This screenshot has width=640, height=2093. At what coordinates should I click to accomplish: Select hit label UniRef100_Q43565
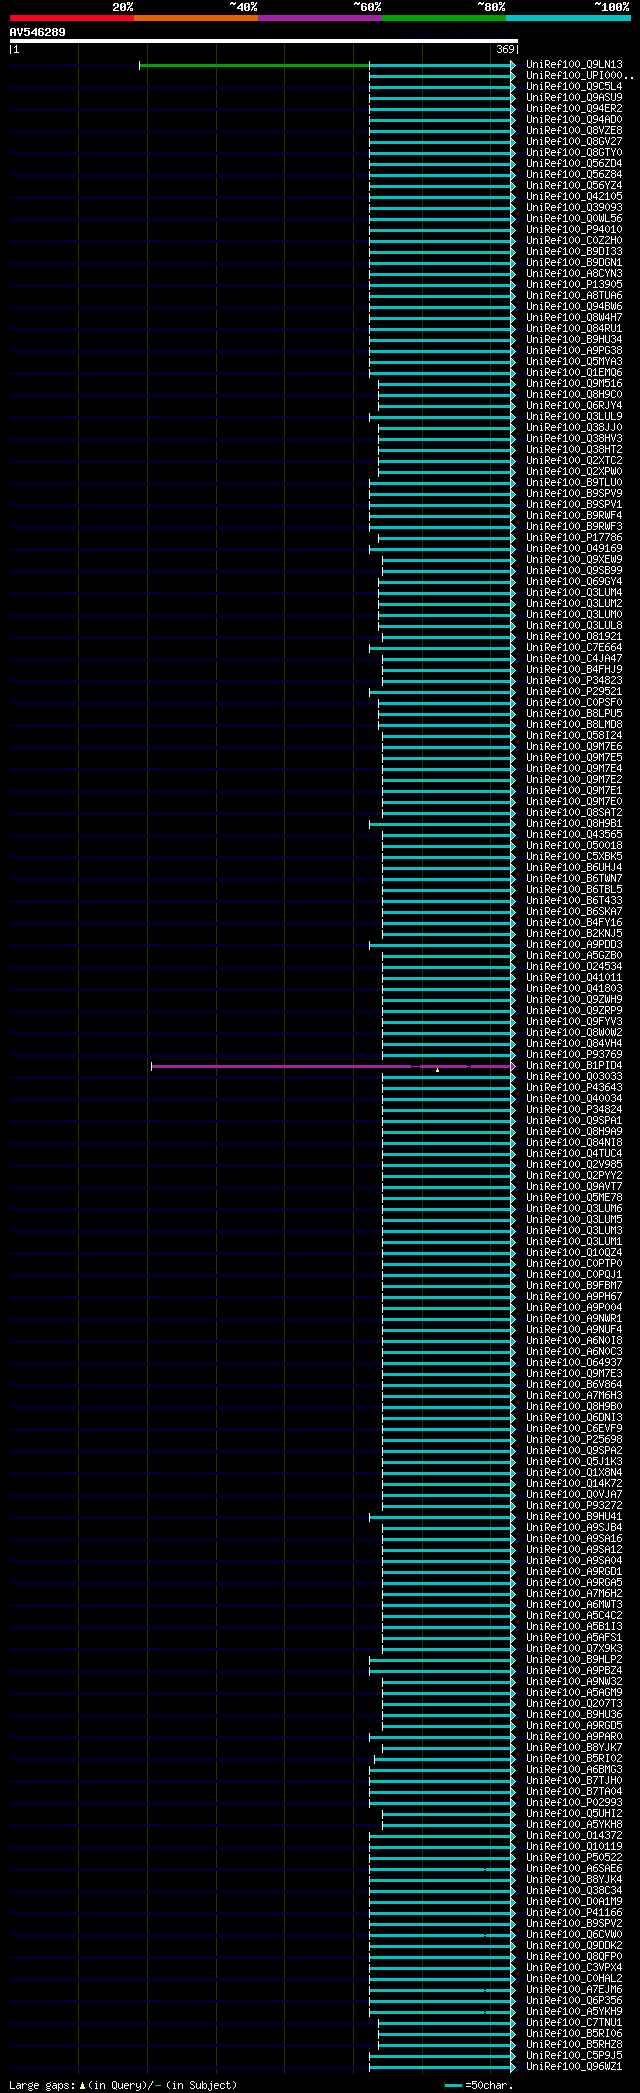click(574, 835)
